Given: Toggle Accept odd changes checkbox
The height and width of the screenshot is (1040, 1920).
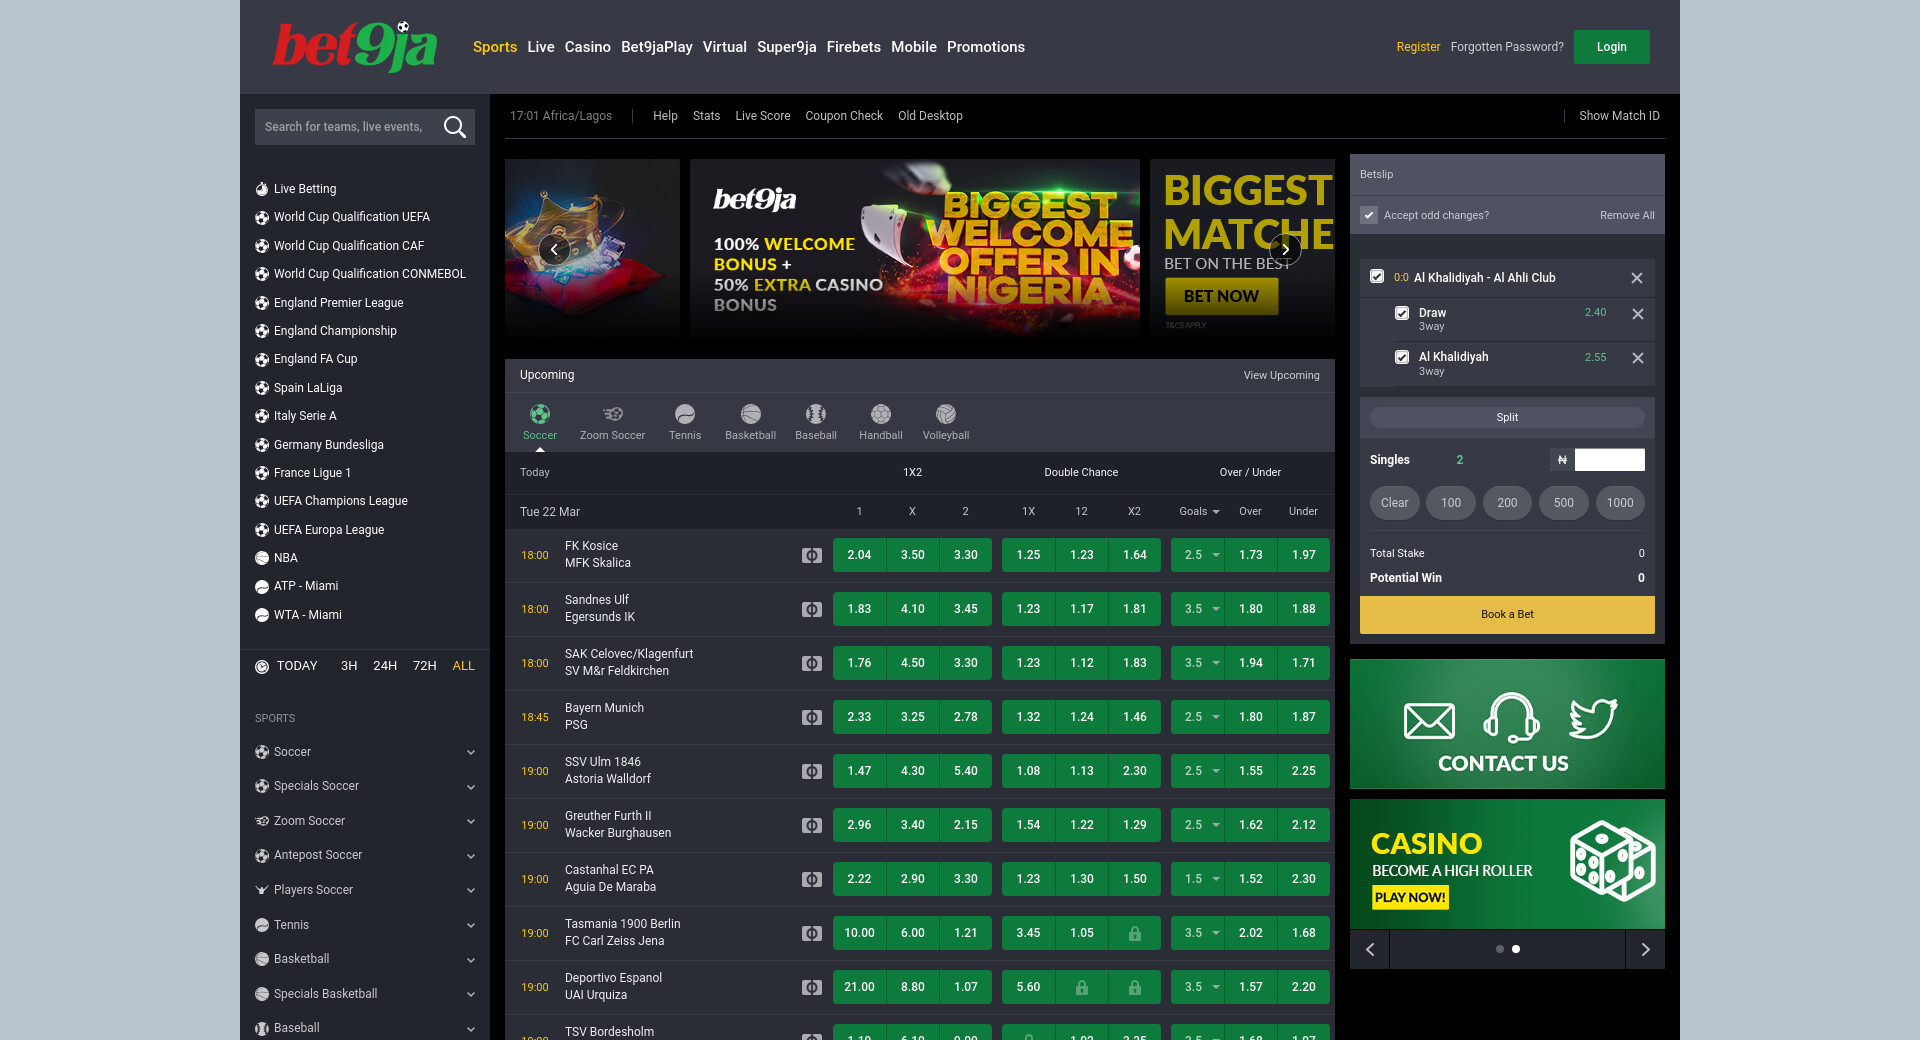Looking at the screenshot, I should pos(1369,215).
